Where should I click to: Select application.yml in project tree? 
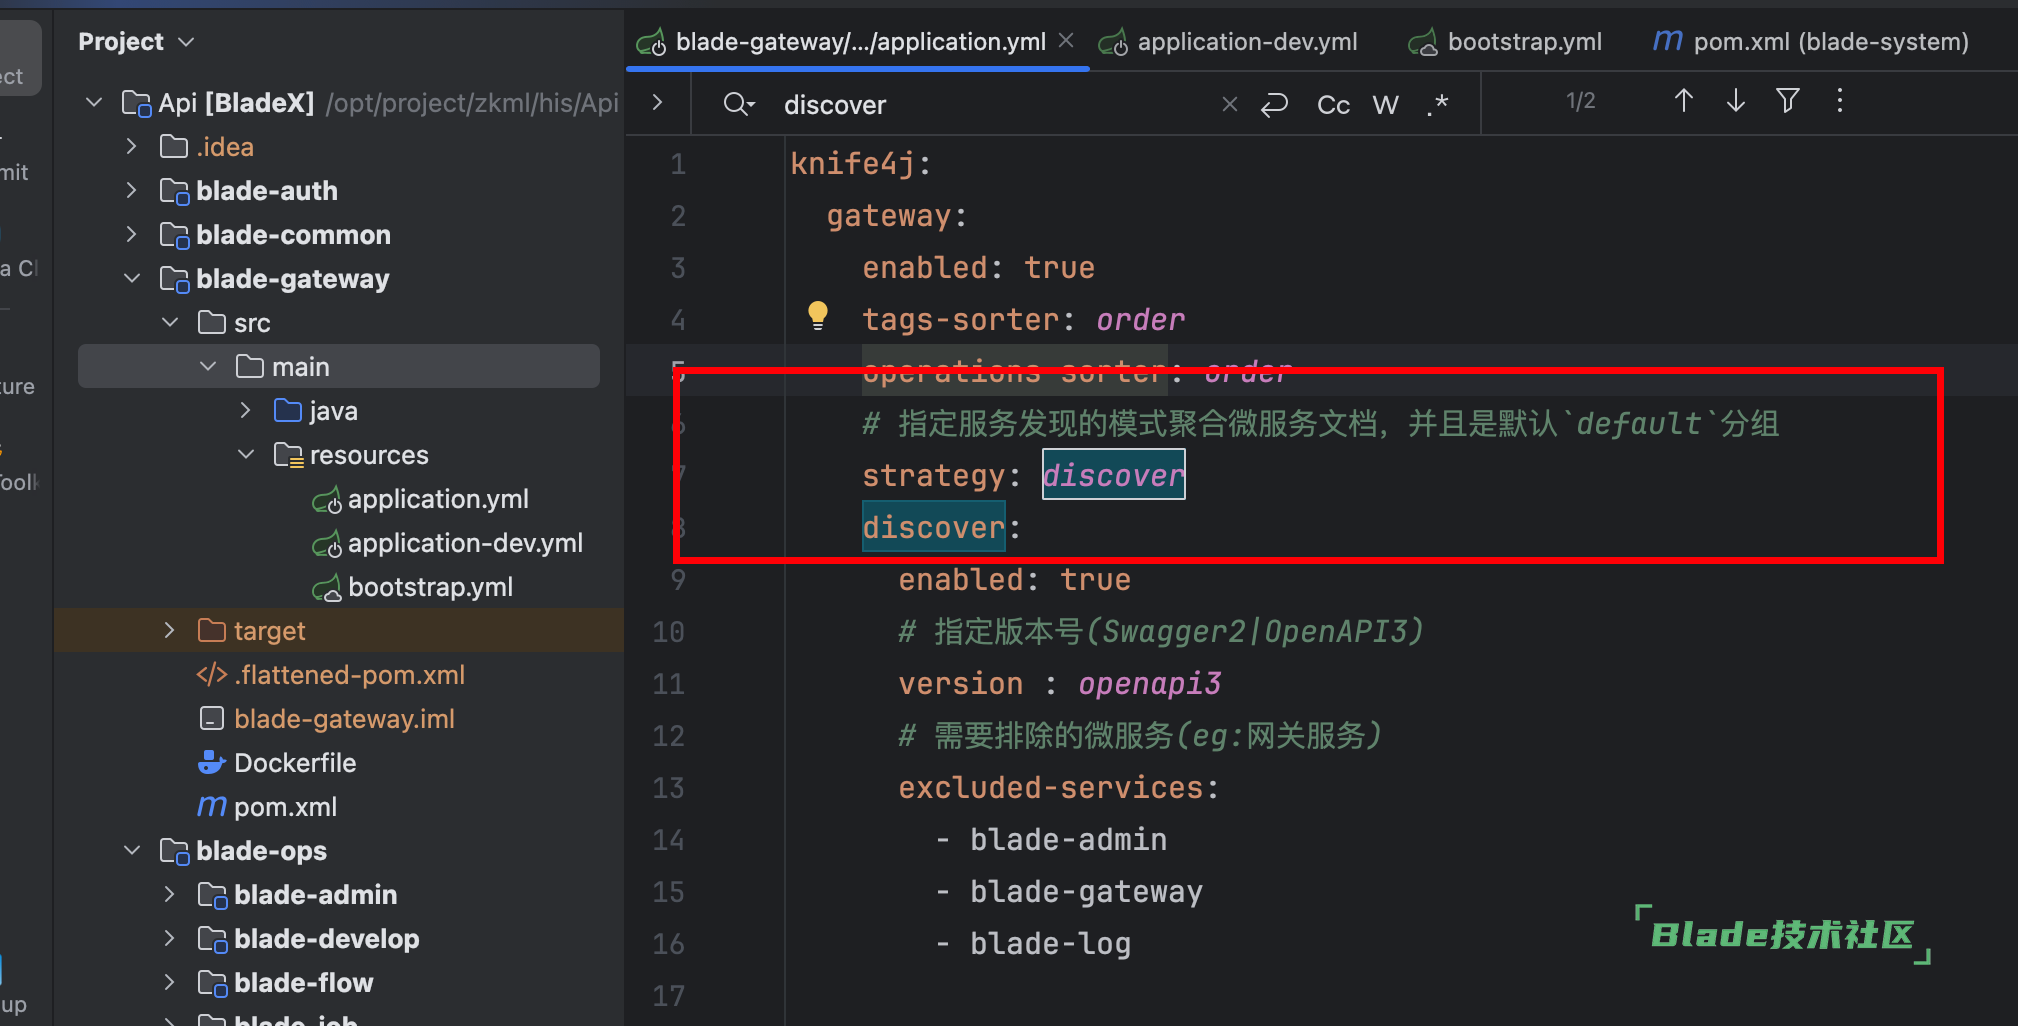coord(438,499)
